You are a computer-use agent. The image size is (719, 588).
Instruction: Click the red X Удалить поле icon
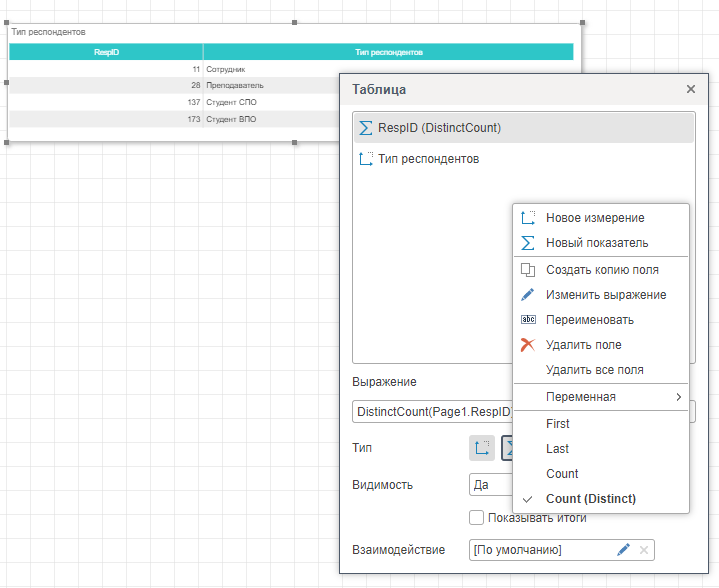point(528,345)
